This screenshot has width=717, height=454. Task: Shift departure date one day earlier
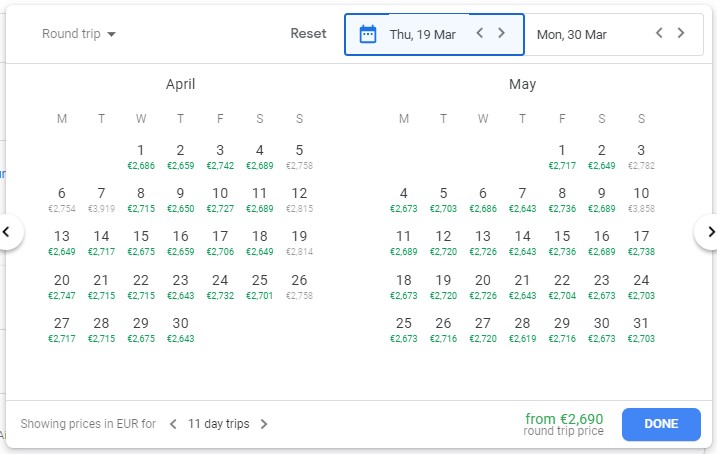[480, 33]
